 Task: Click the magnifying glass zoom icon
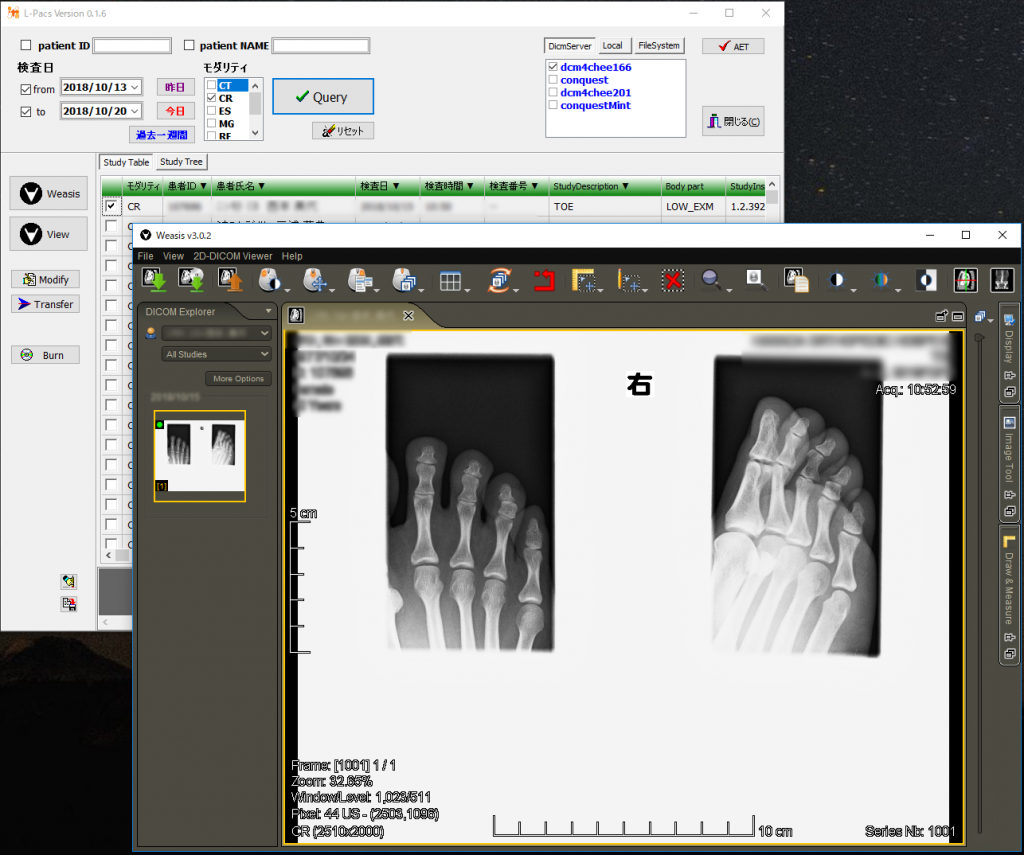711,280
